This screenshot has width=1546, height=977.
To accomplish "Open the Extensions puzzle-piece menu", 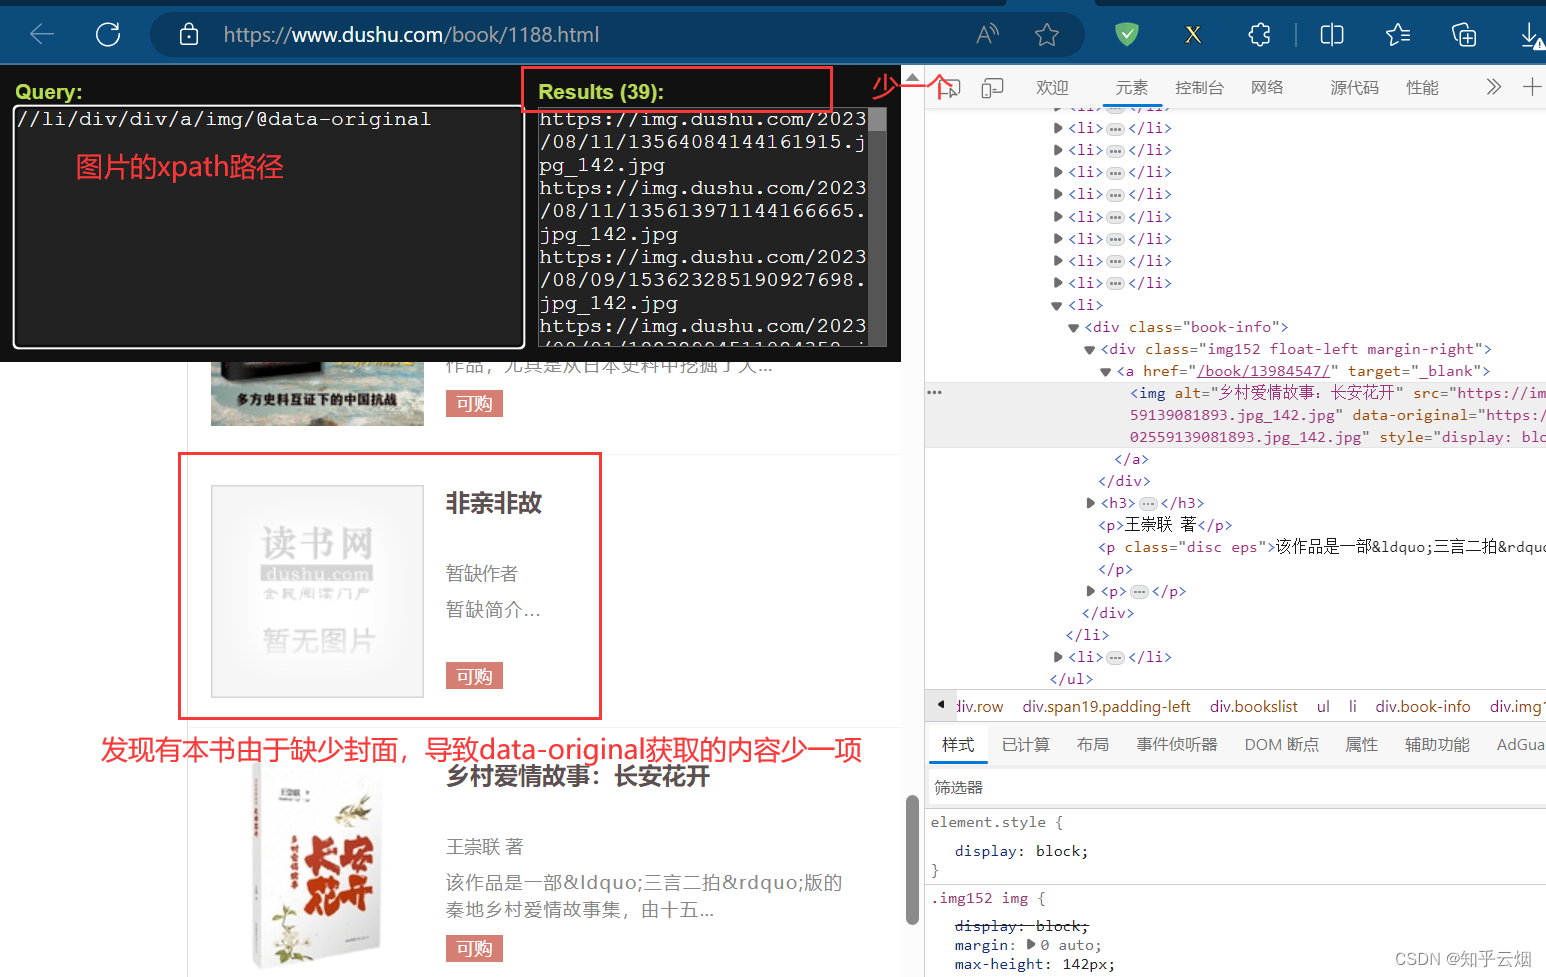I will coord(1259,35).
